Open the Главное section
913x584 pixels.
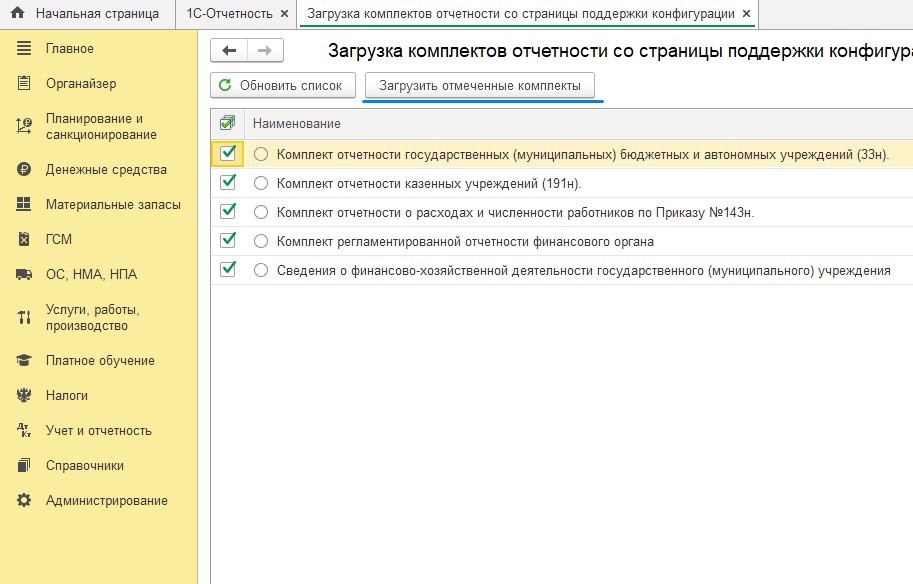click(70, 48)
